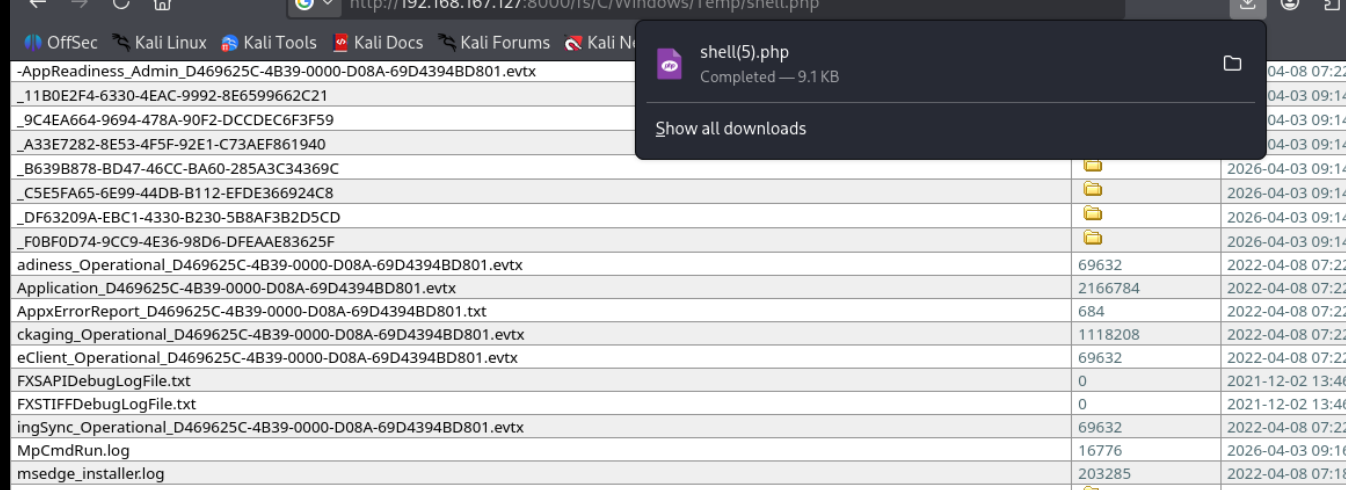This screenshot has width=1346, height=490.
Task: Show shell(5).php in containing folder
Action: (1232, 64)
